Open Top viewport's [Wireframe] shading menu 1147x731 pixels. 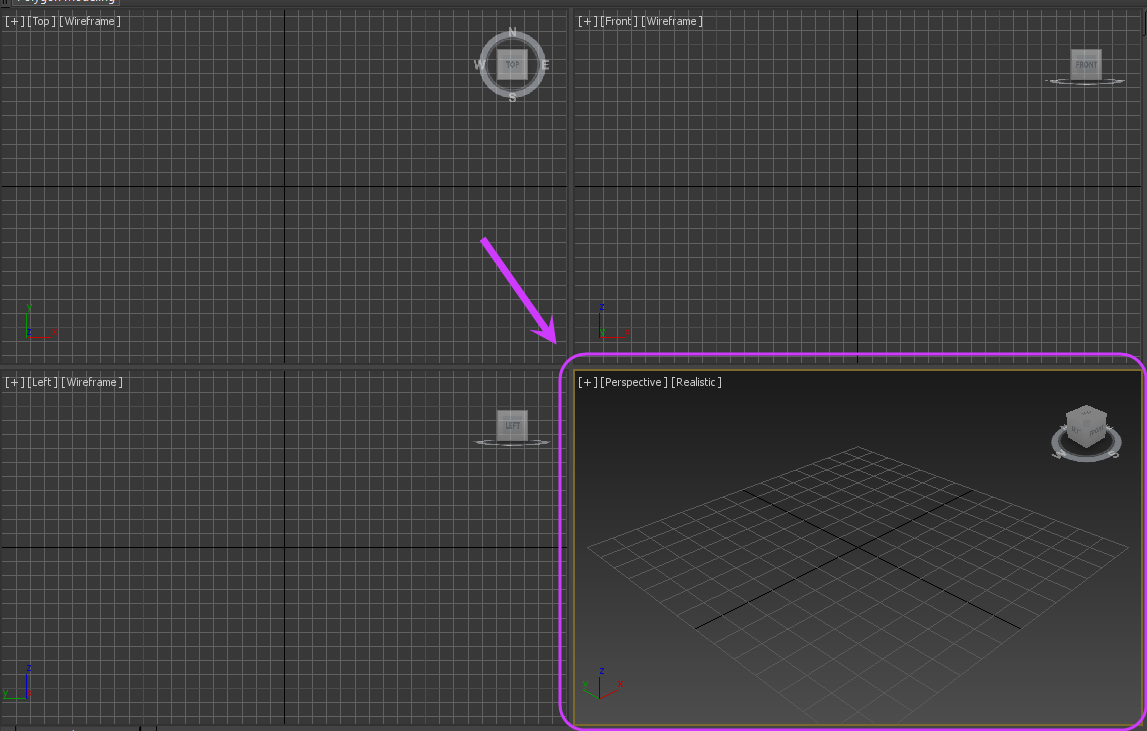[x=89, y=21]
